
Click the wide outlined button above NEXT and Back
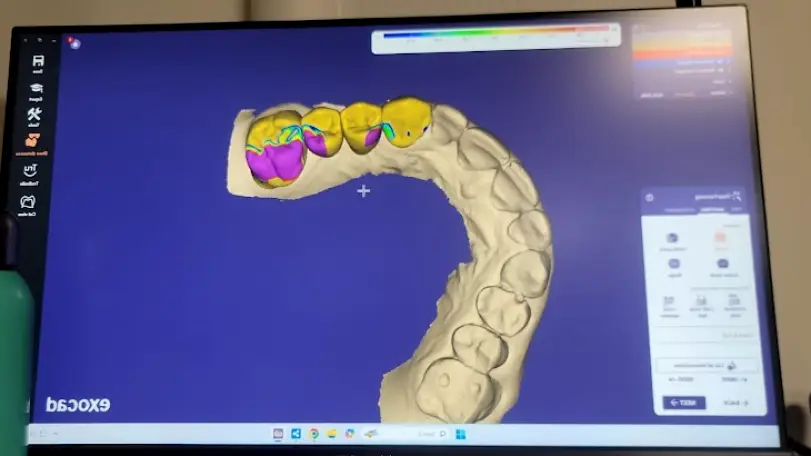[707, 366]
